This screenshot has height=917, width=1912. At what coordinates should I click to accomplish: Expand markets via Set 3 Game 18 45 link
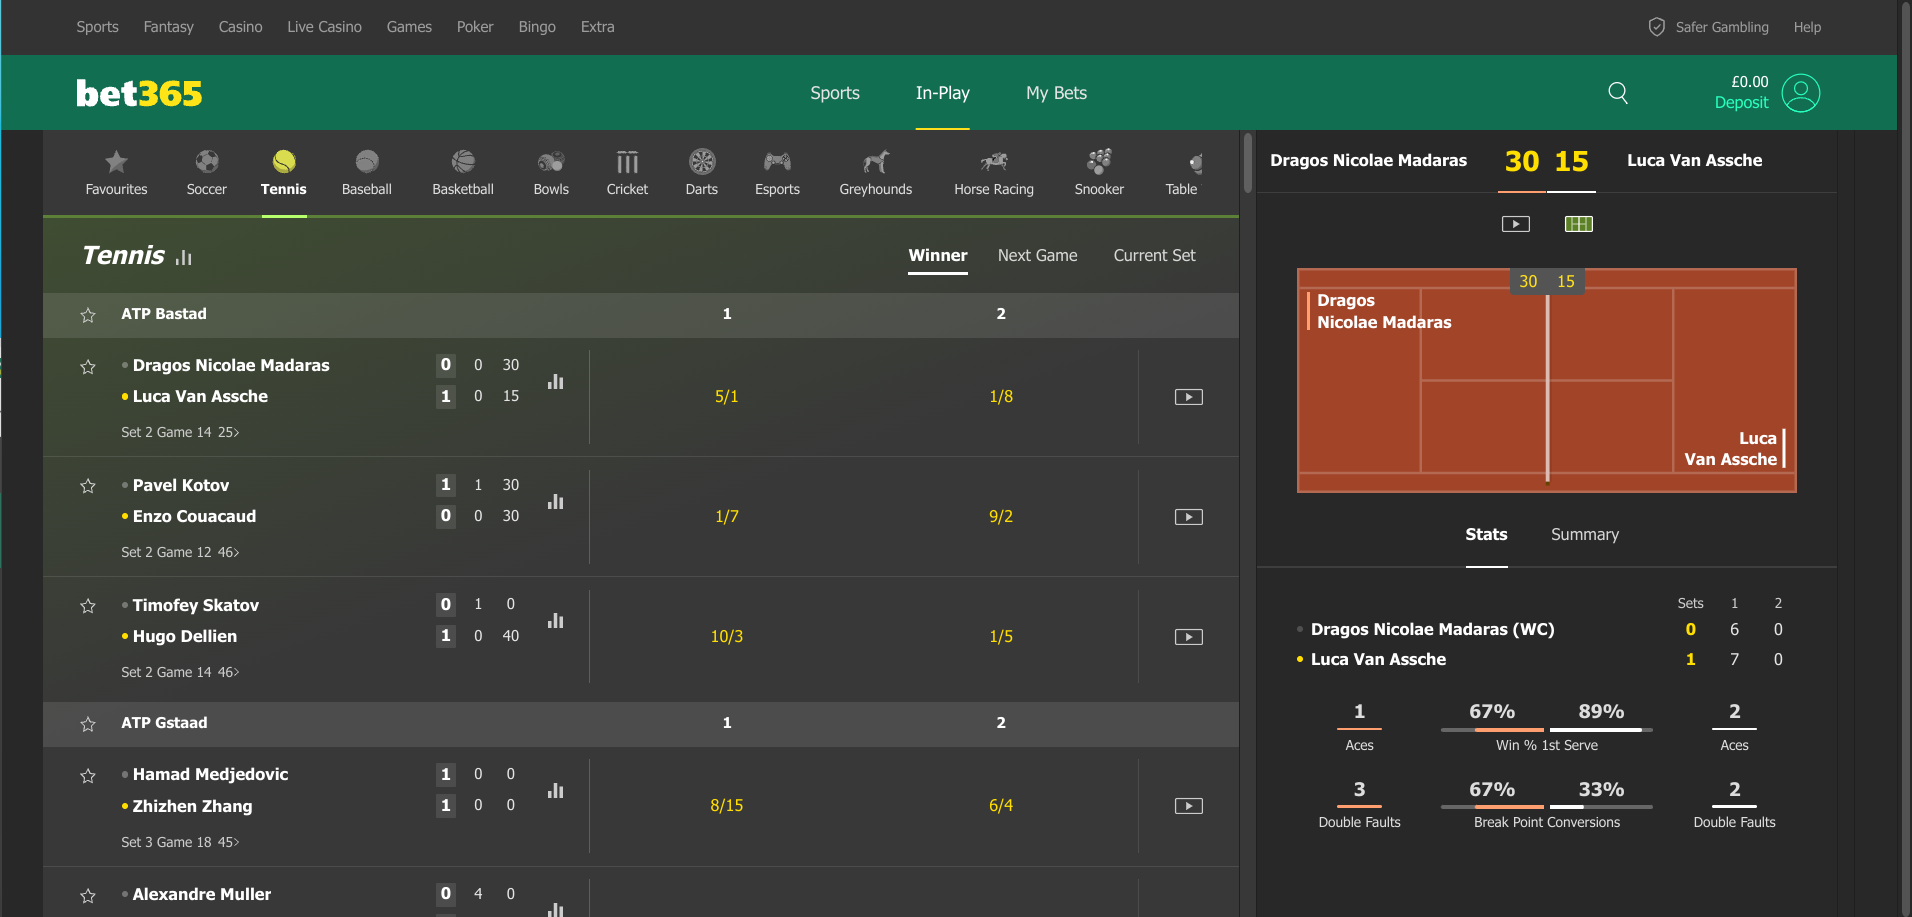(180, 842)
